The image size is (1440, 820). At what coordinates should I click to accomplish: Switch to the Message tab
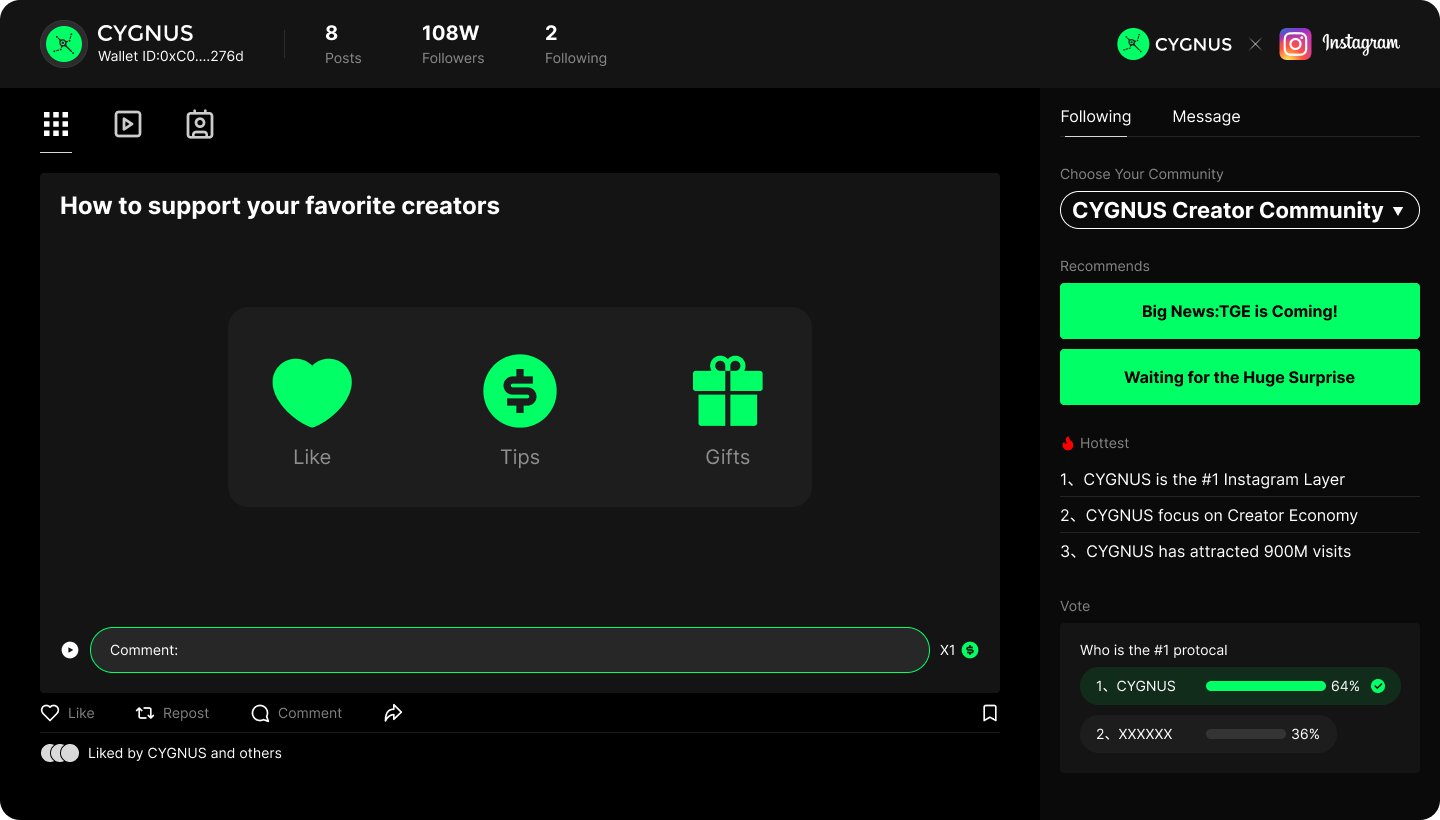1206,116
